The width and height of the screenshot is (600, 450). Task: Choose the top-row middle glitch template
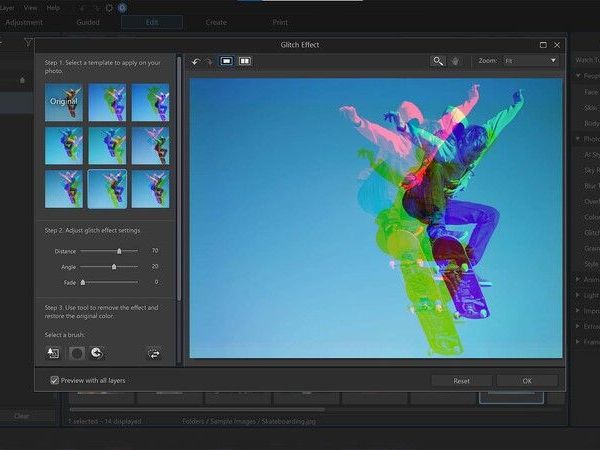click(x=107, y=102)
